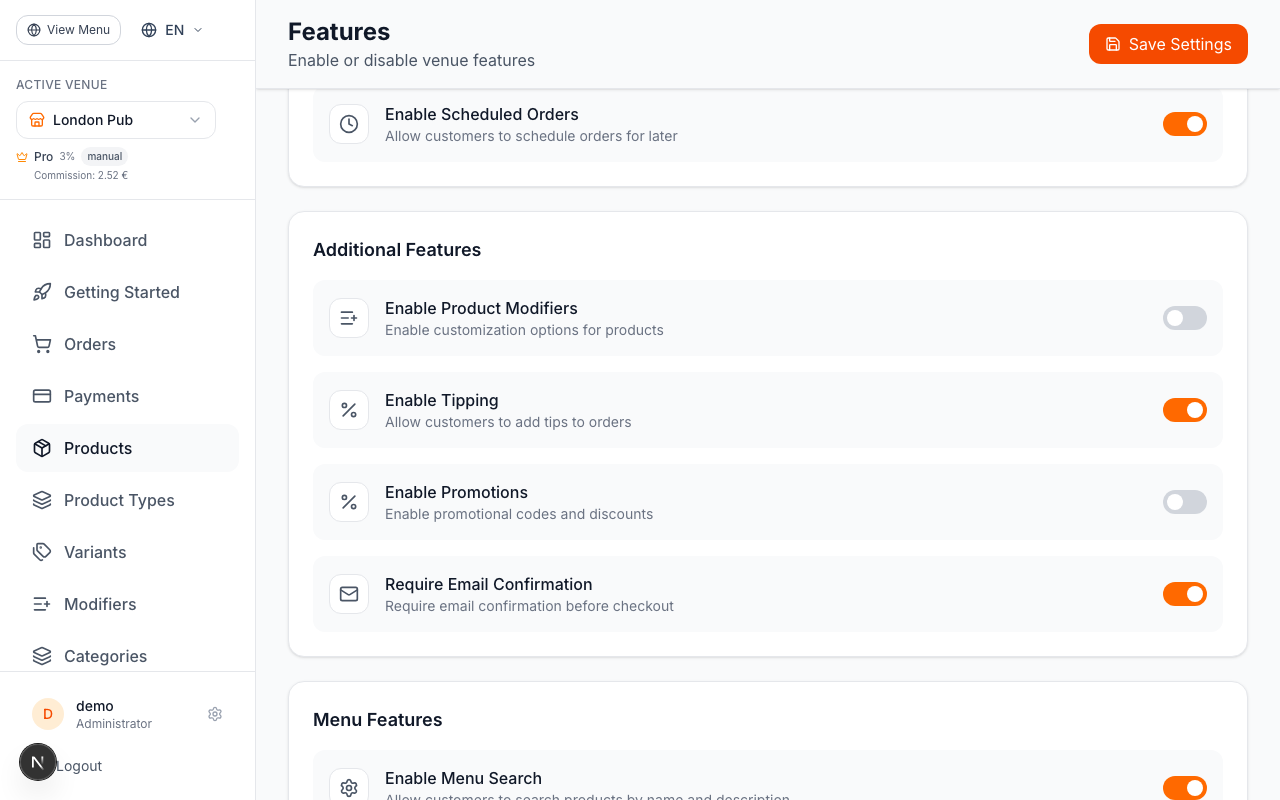Go to Product Types in the sidebar
The width and height of the screenshot is (1280, 800).
click(x=119, y=500)
